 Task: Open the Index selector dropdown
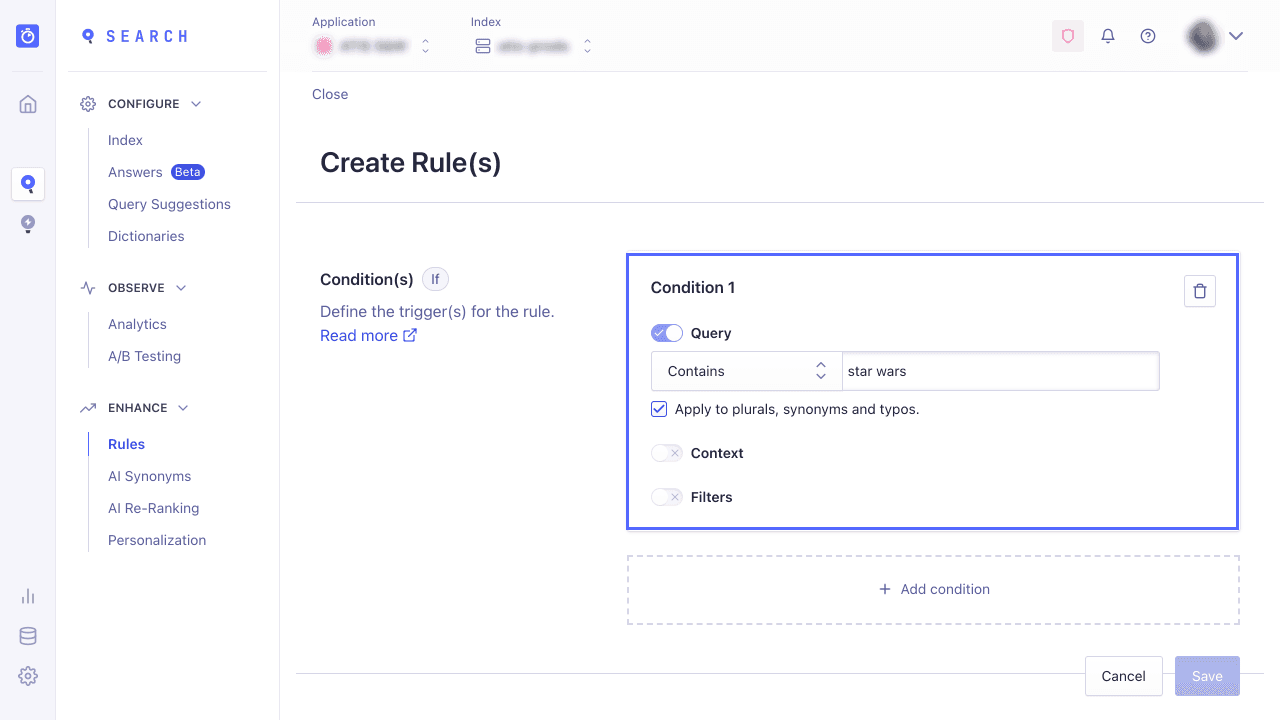[533, 46]
